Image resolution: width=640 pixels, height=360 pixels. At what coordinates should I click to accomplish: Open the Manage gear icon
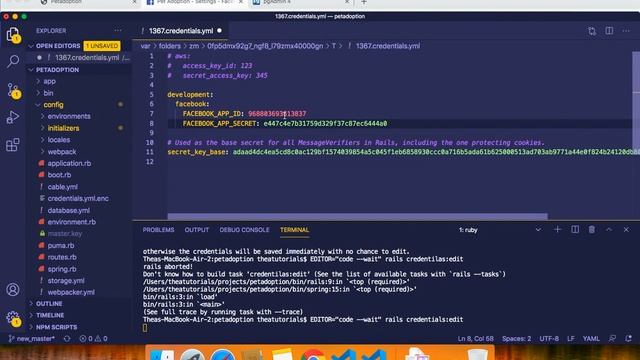click(13, 318)
